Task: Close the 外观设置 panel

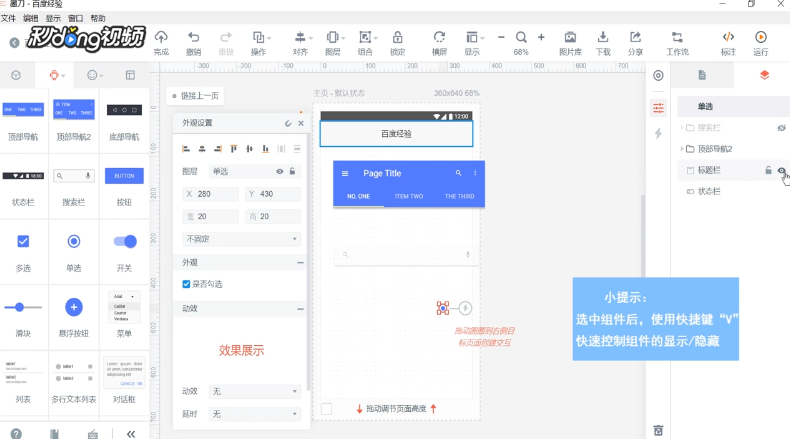Action: [301, 123]
